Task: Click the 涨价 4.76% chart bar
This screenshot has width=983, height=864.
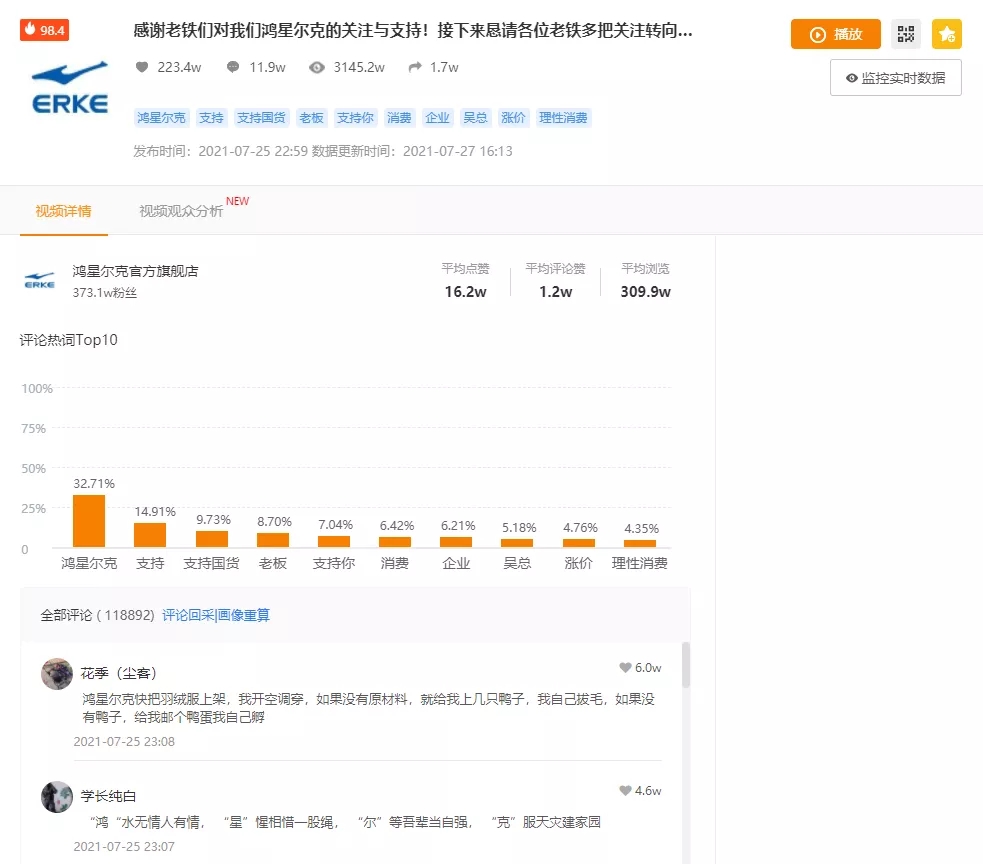Action: pos(579,543)
